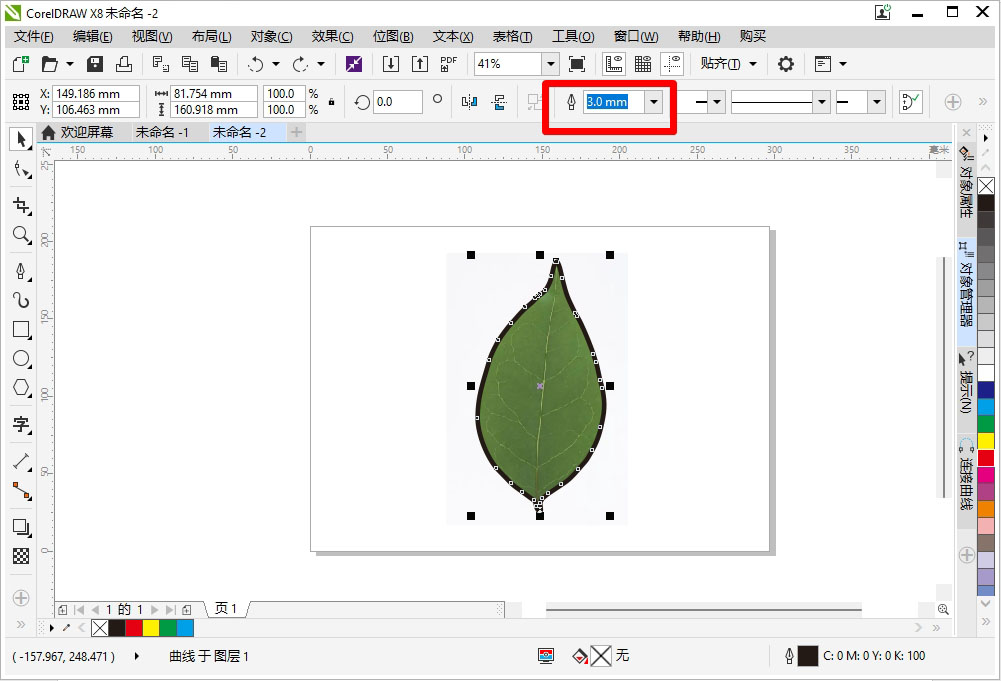This screenshot has width=1001, height=681.
Task: Open the Options gear icon
Action: pyautogui.click(x=786, y=64)
